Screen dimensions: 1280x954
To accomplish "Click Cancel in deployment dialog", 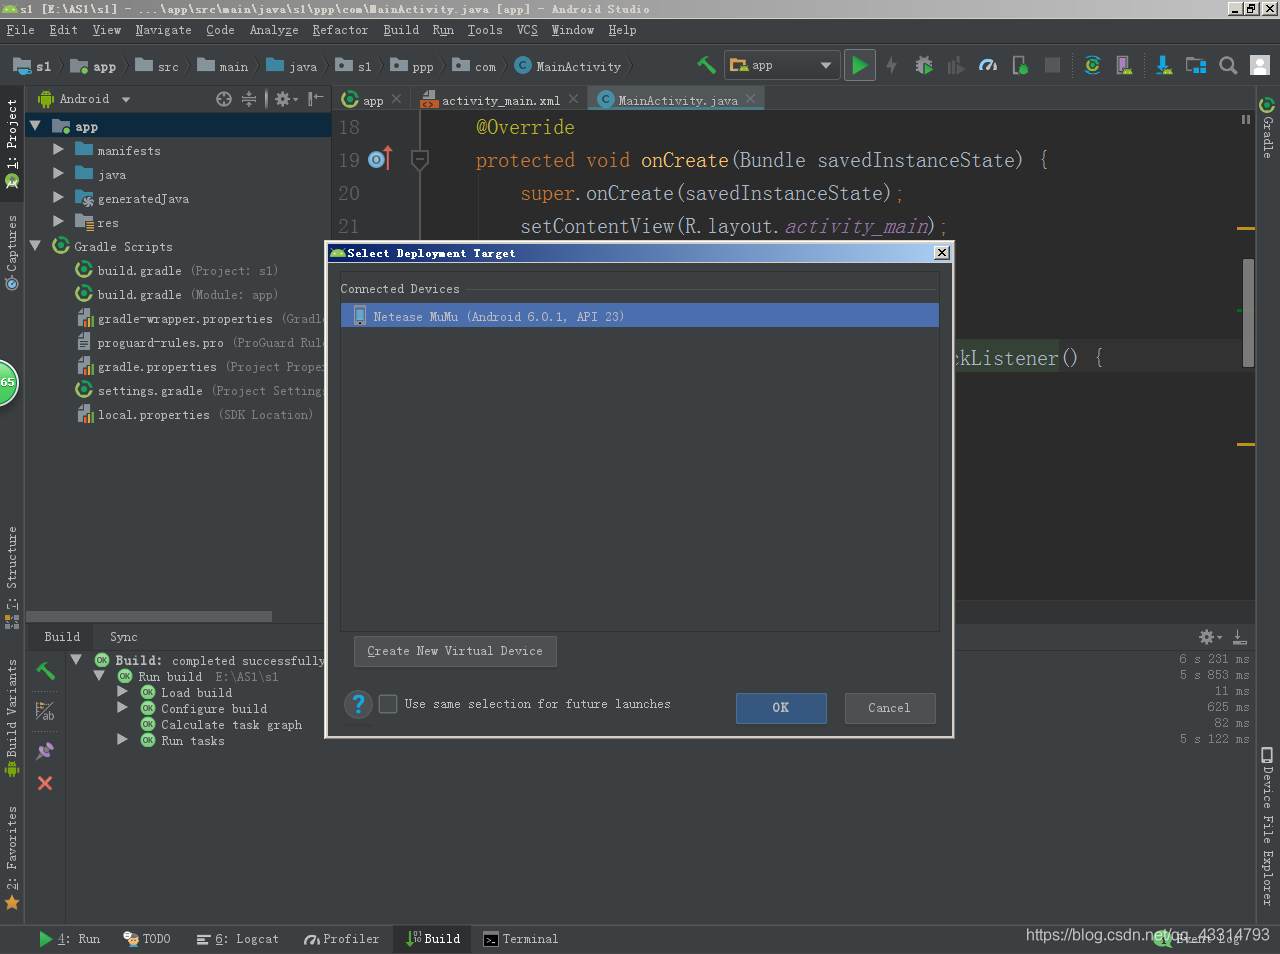I will pyautogui.click(x=889, y=708).
